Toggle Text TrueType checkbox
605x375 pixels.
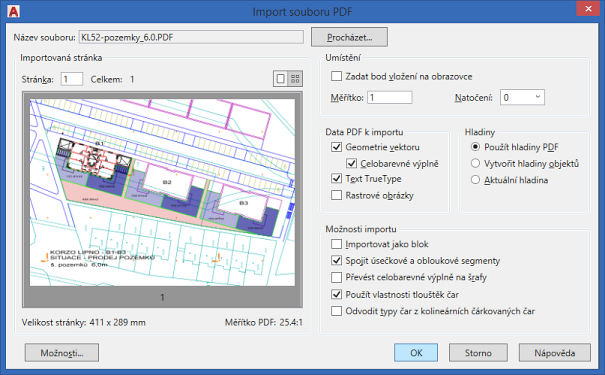336,179
